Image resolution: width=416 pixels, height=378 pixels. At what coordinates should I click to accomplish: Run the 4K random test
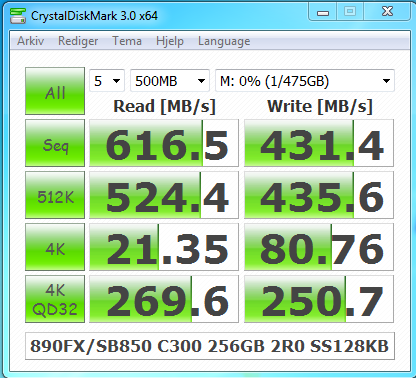(55, 247)
